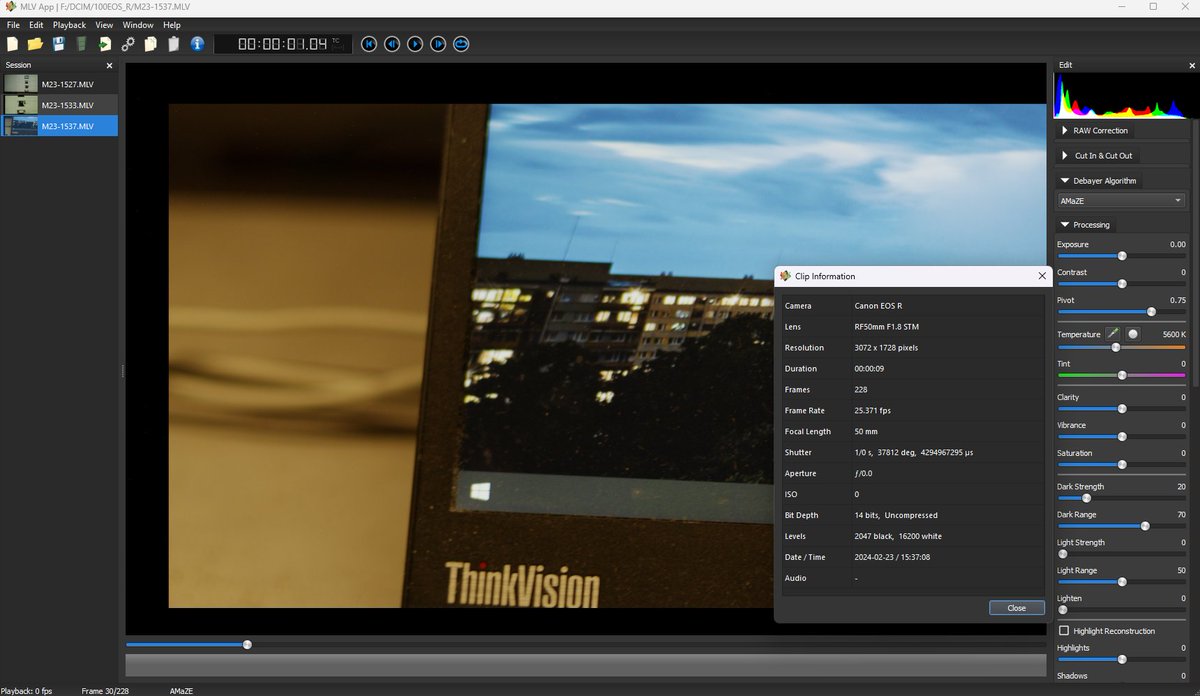Click the Highlights slider handle
Screen dimensions: 1200x696
1122,659
